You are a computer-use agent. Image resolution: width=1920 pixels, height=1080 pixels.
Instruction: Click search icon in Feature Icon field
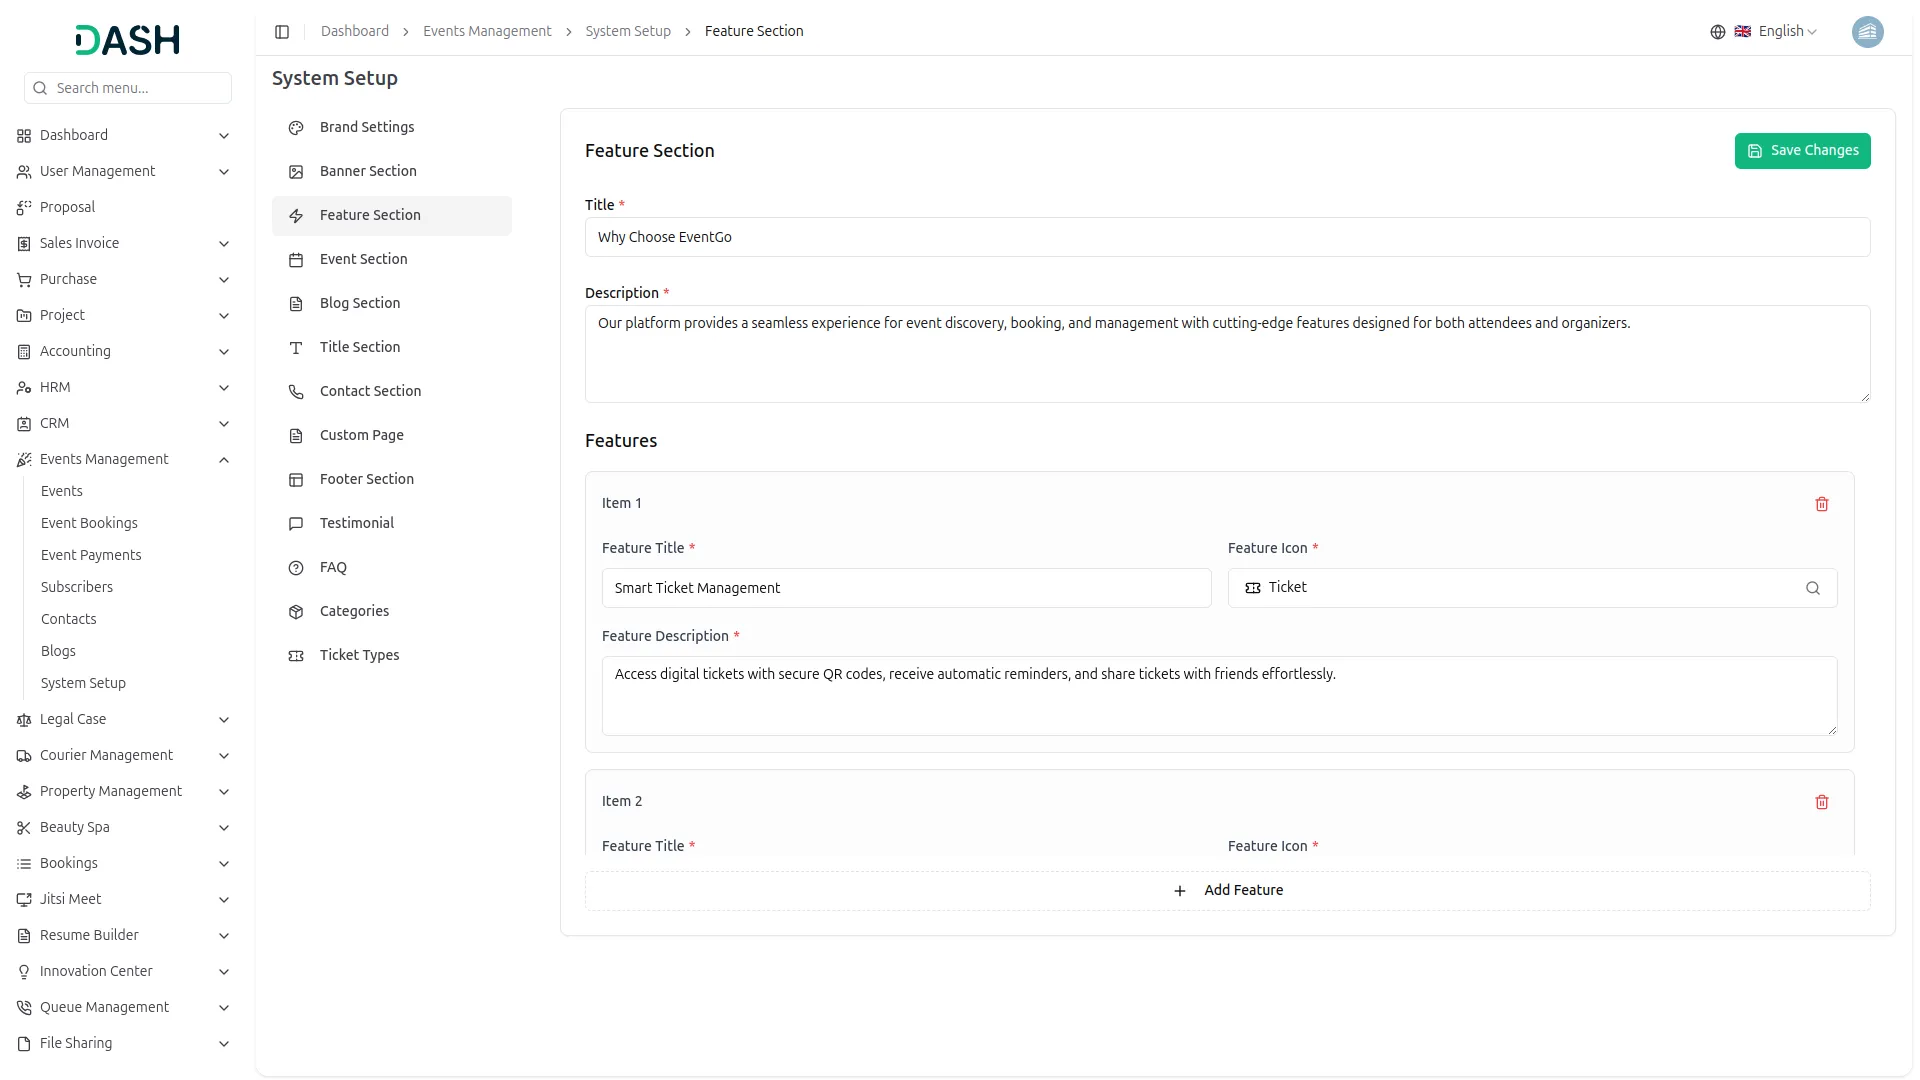point(1812,588)
